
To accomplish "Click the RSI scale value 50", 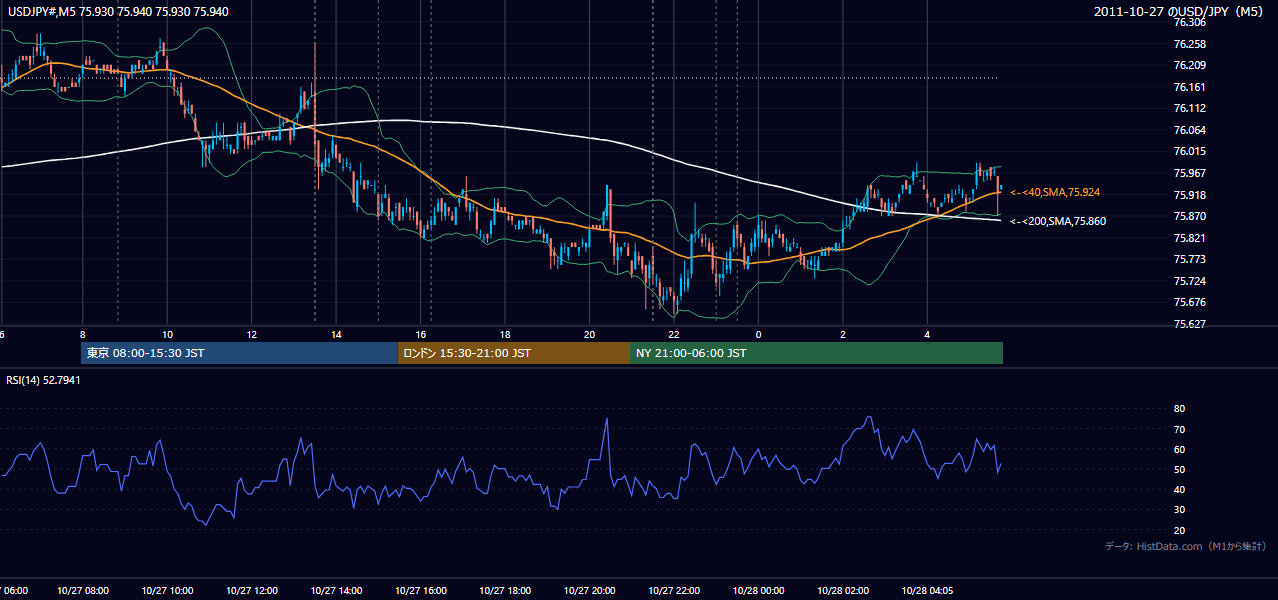I will [x=1179, y=469].
